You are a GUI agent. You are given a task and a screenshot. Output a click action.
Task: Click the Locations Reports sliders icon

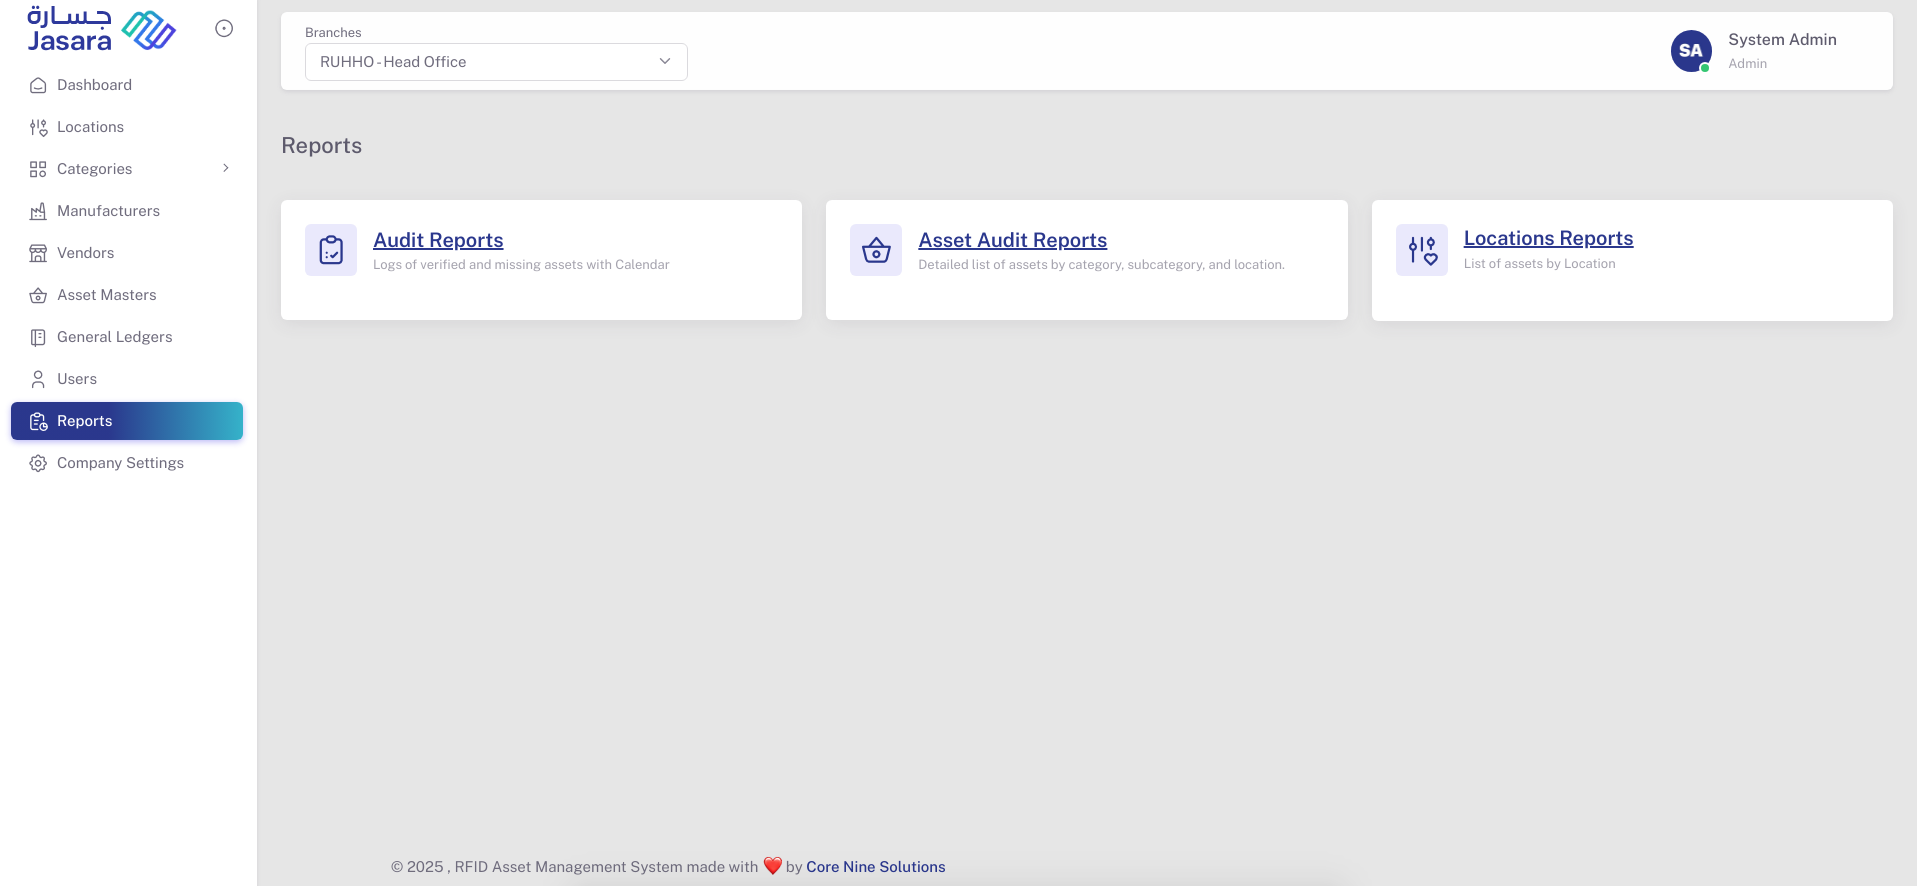1421,250
